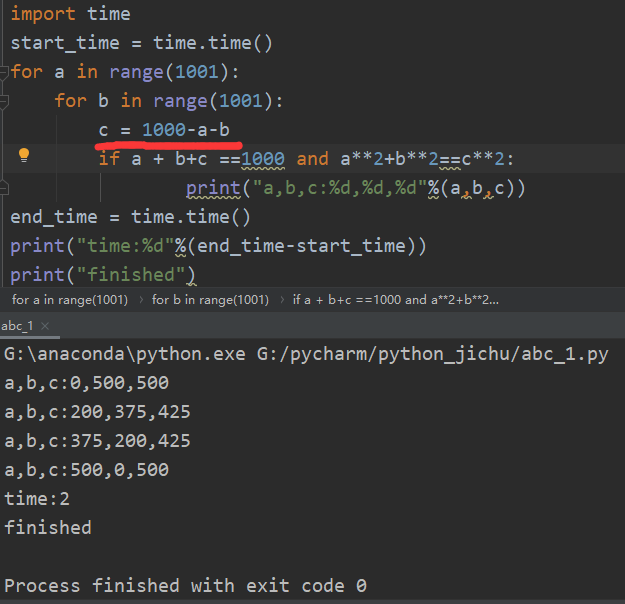Image resolution: width=625 pixels, height=604 pixels.
Task: Click the print("time:%d"...) code line
Action: coord(218,246)
